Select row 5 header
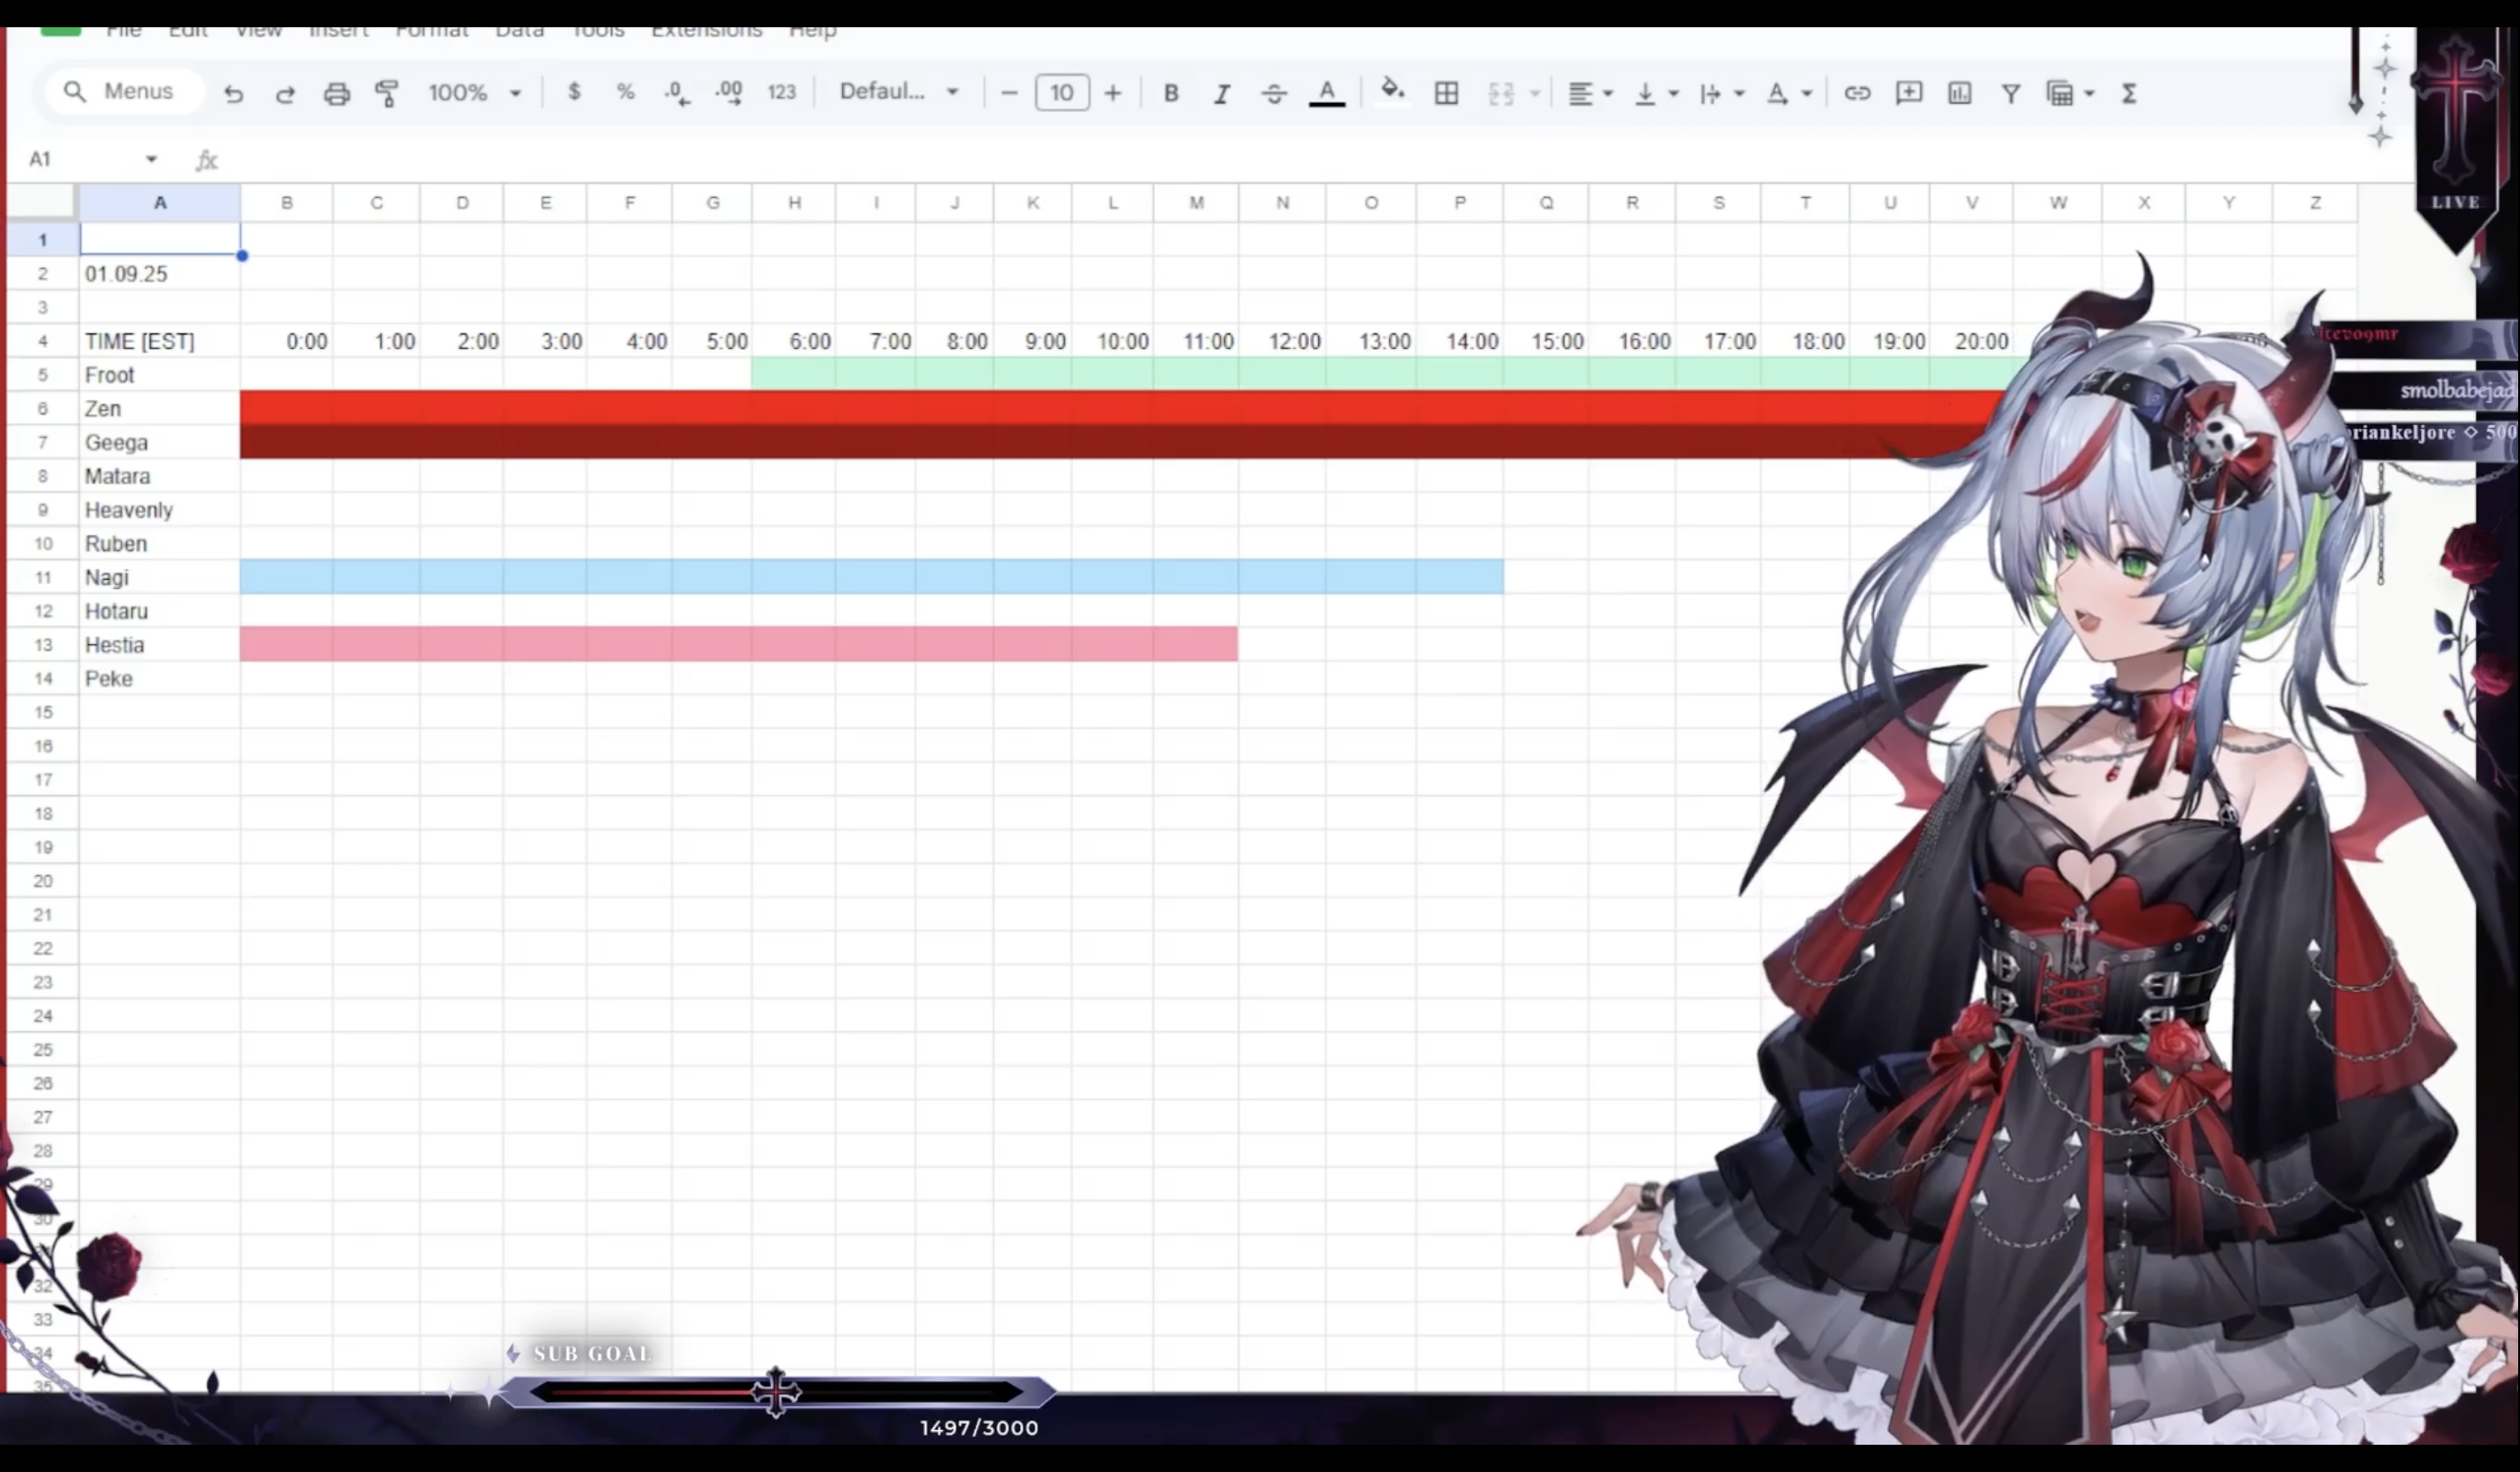 pos(43,375)
